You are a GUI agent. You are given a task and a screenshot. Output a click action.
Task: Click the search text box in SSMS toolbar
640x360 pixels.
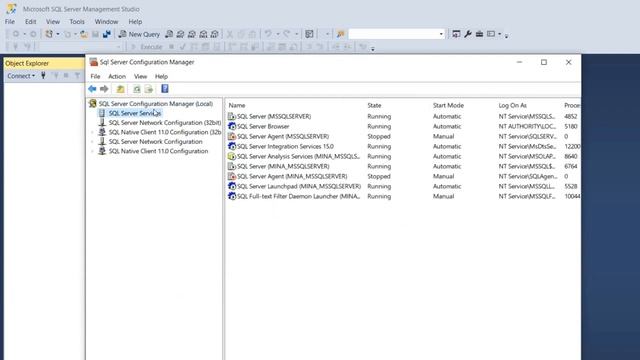pos(393,34)
